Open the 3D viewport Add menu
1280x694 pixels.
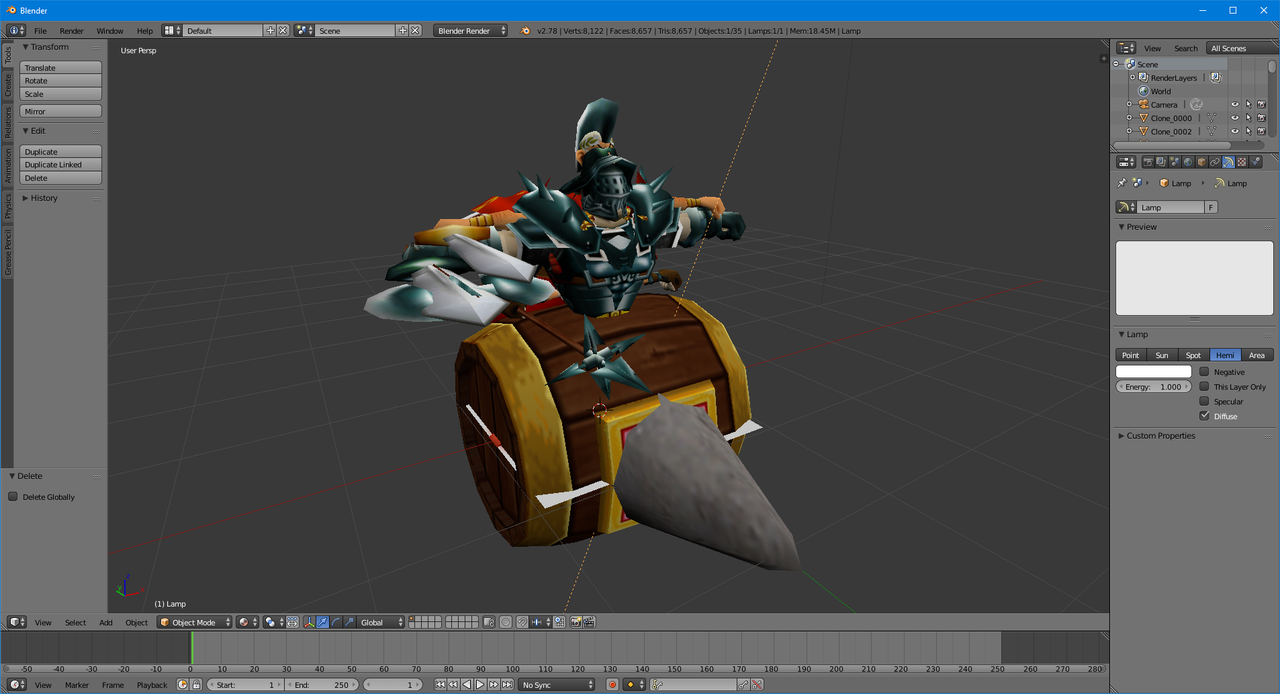[105, 622]
